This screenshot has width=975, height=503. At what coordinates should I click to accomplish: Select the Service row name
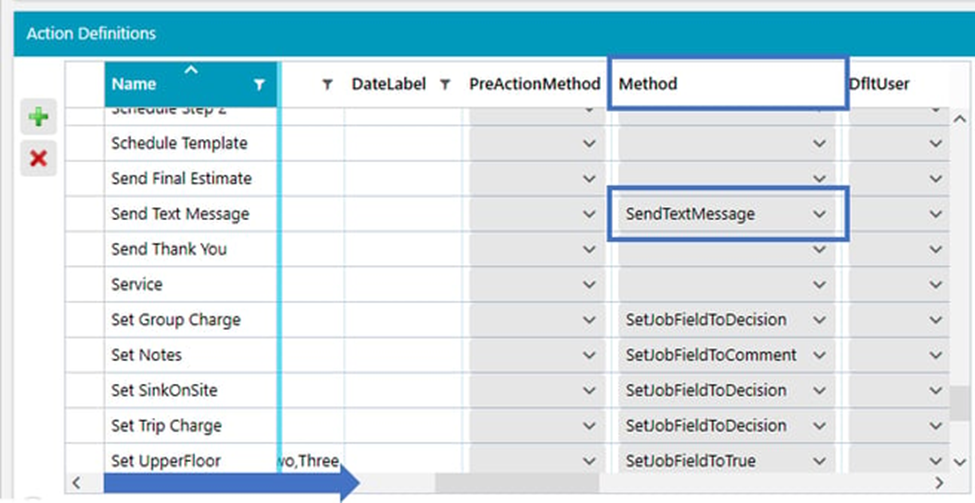137,285
